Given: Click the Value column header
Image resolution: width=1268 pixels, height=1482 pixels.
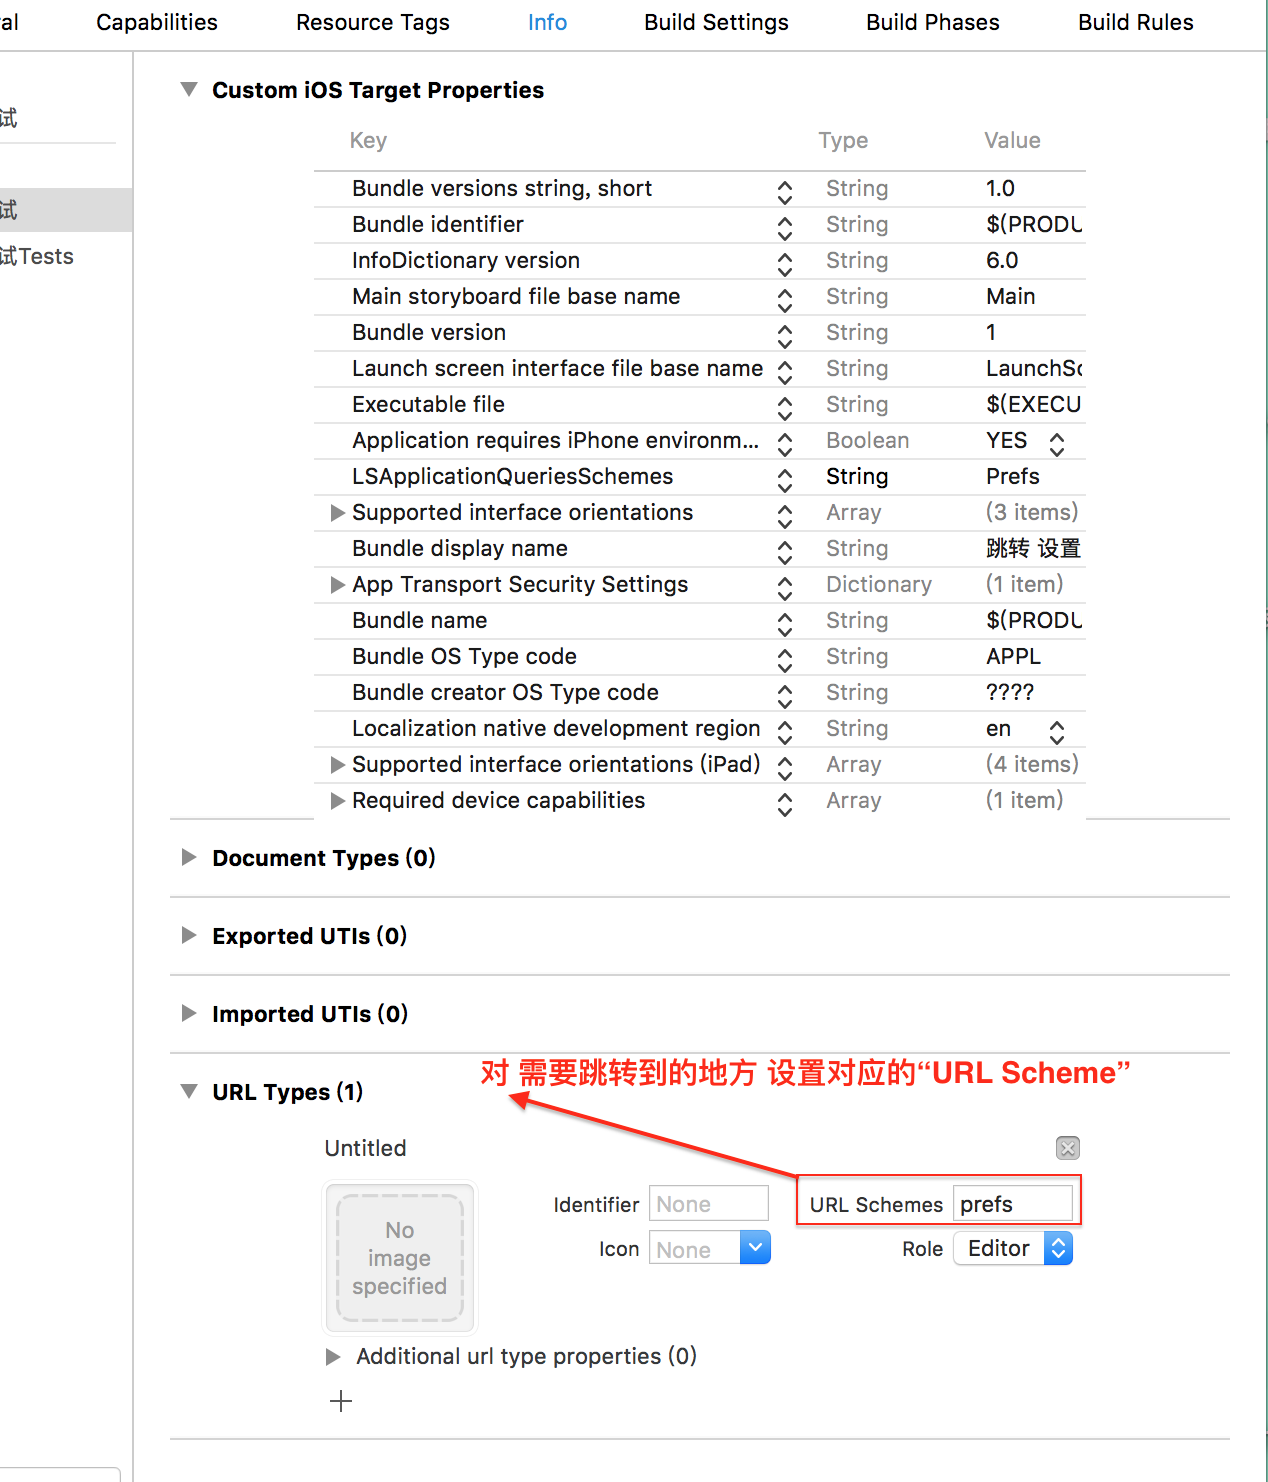Looking at the screenshot, I should pos(1012,140).
